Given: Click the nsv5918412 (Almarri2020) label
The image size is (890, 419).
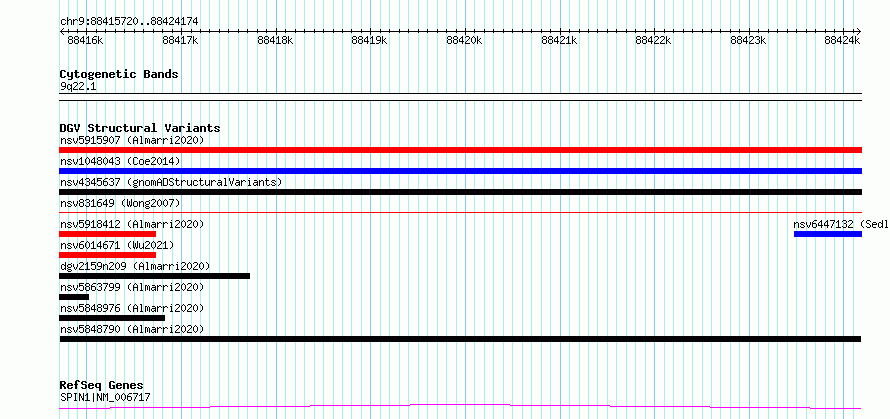Looking at the screenshot, I should click(x=132, y=224).
